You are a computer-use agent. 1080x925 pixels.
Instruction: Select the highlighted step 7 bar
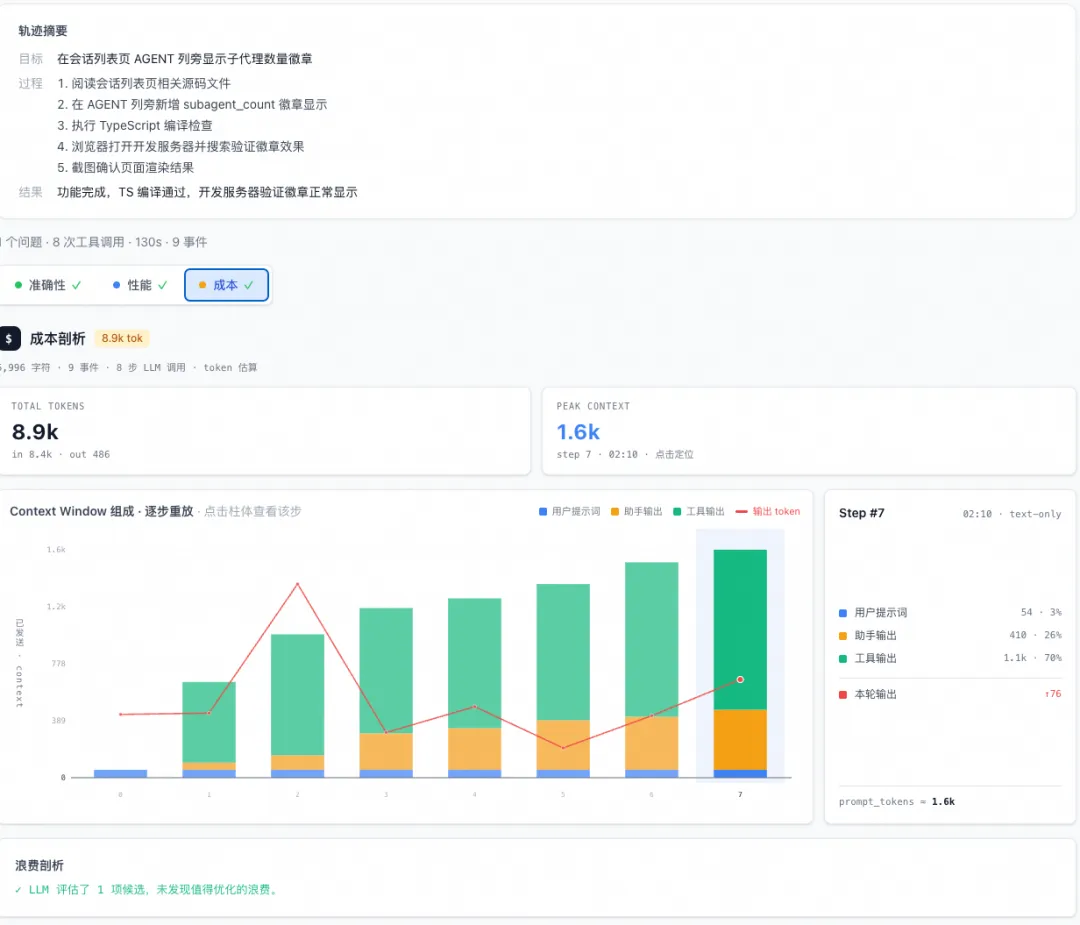coord(740,664)
